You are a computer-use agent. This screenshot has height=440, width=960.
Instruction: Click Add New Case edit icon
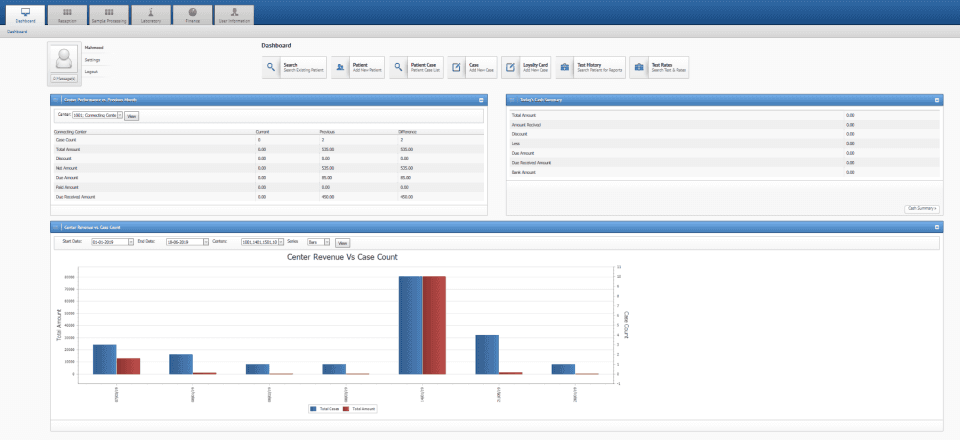pyautogui.click(x=456, y=67)
